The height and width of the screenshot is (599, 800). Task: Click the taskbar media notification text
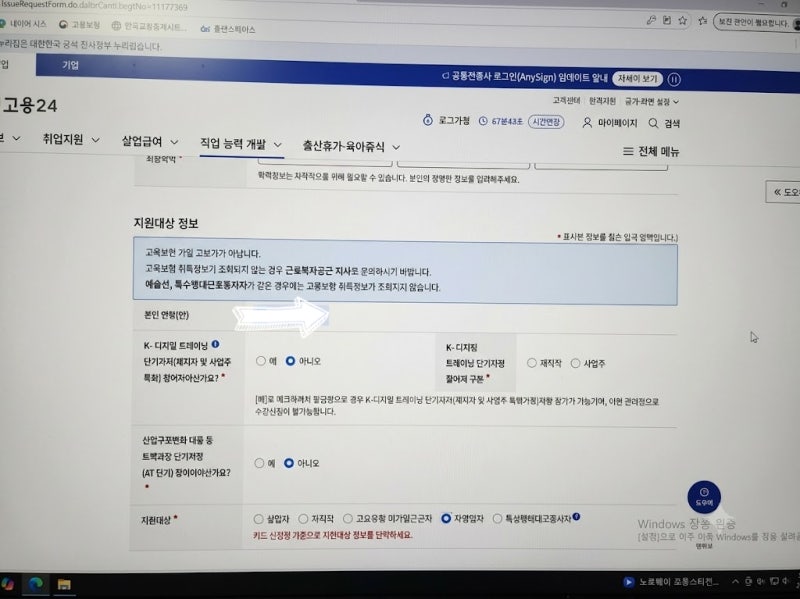coord(679,582)
